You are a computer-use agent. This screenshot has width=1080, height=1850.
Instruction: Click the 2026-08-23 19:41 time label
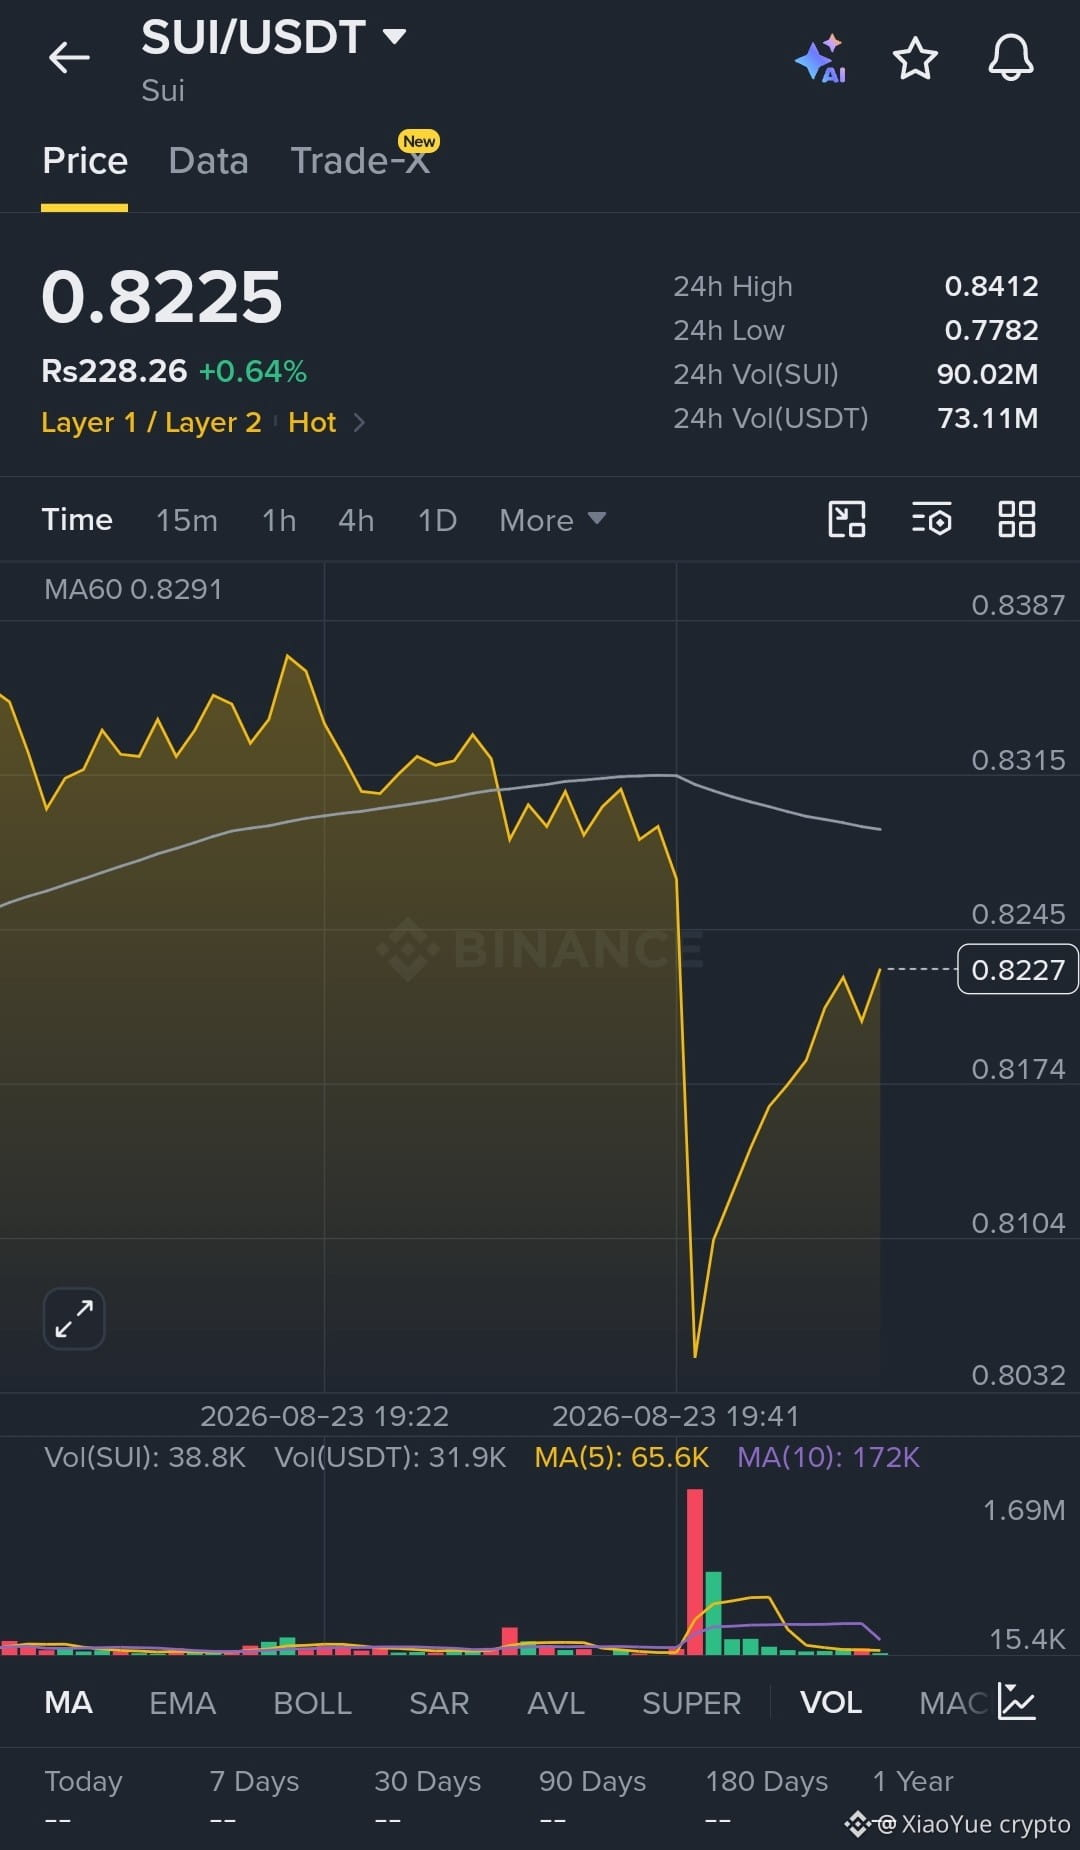tap(676, 1416)
